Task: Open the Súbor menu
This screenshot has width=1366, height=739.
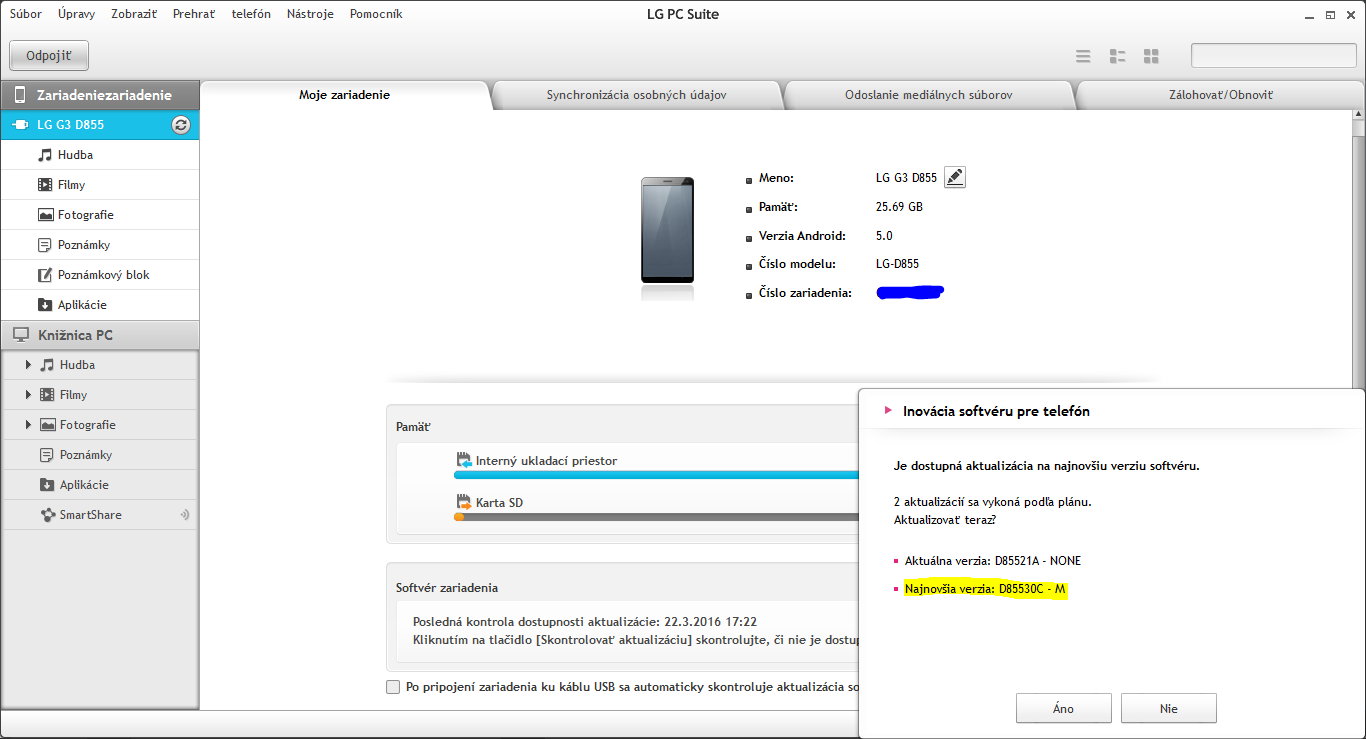Action: pos(26,14)
